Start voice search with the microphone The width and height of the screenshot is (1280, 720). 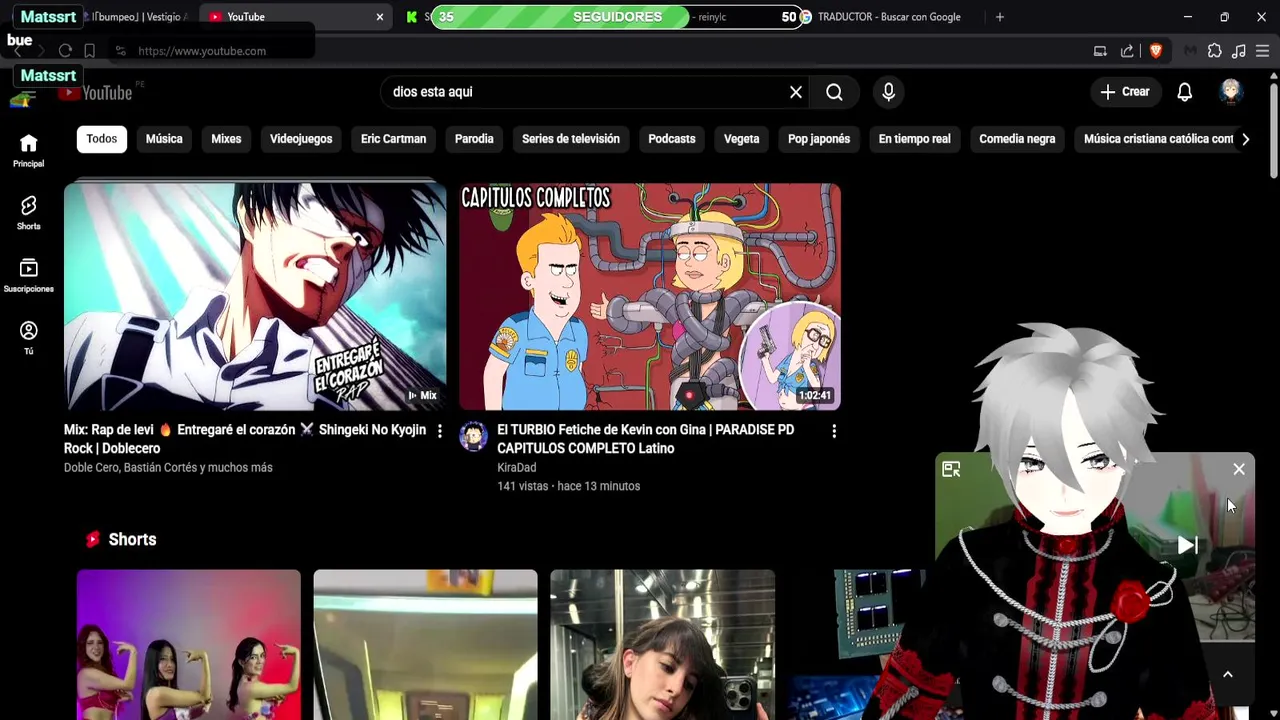coord(888,92)
